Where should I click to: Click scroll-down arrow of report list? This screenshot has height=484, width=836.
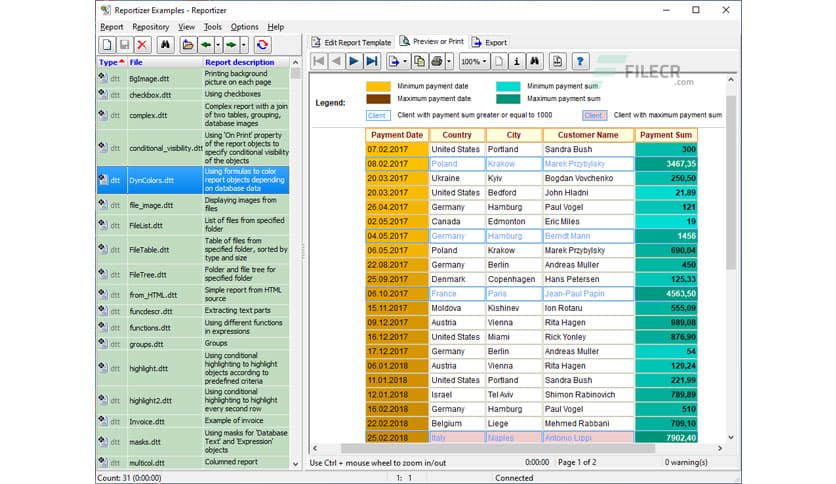coord(296,464)
